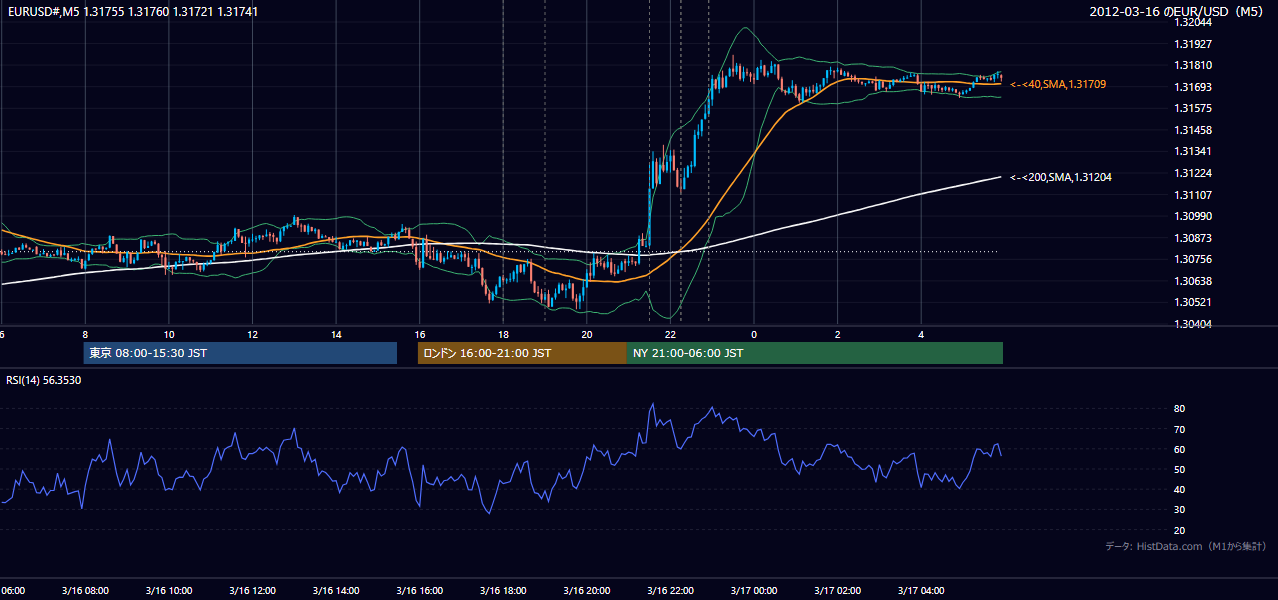This screenshot has height=600, width=1278.
Task: Click price axis label 1.30521
Action: coord(1193,302)
